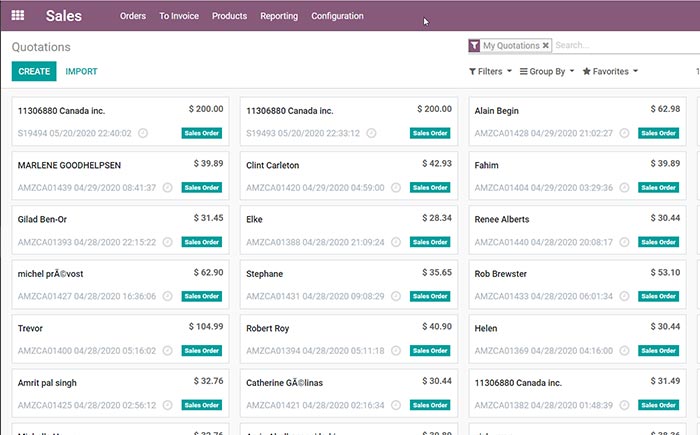Click activity clock icon on Clint Carleton card

click(x=397, y=187)
